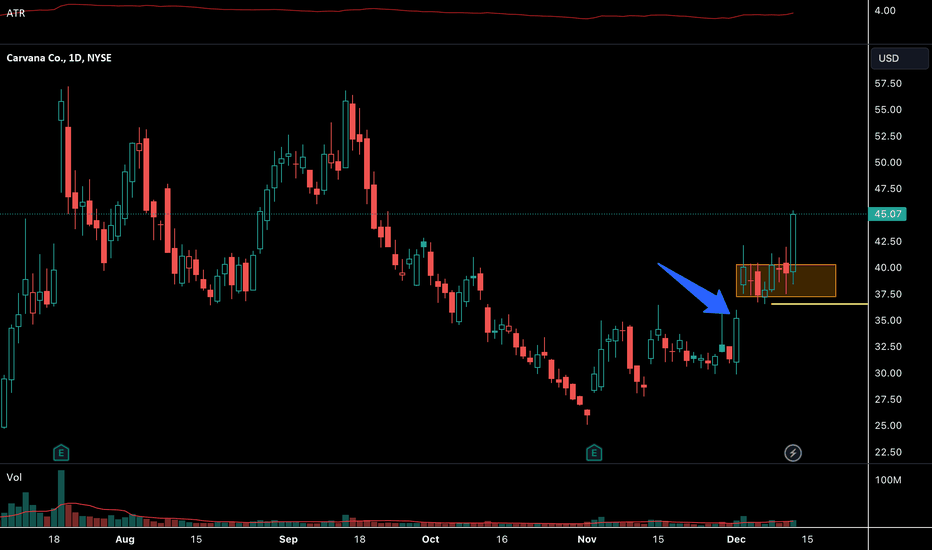Open the December lightning bolt event icon

[x=792, y=453]
